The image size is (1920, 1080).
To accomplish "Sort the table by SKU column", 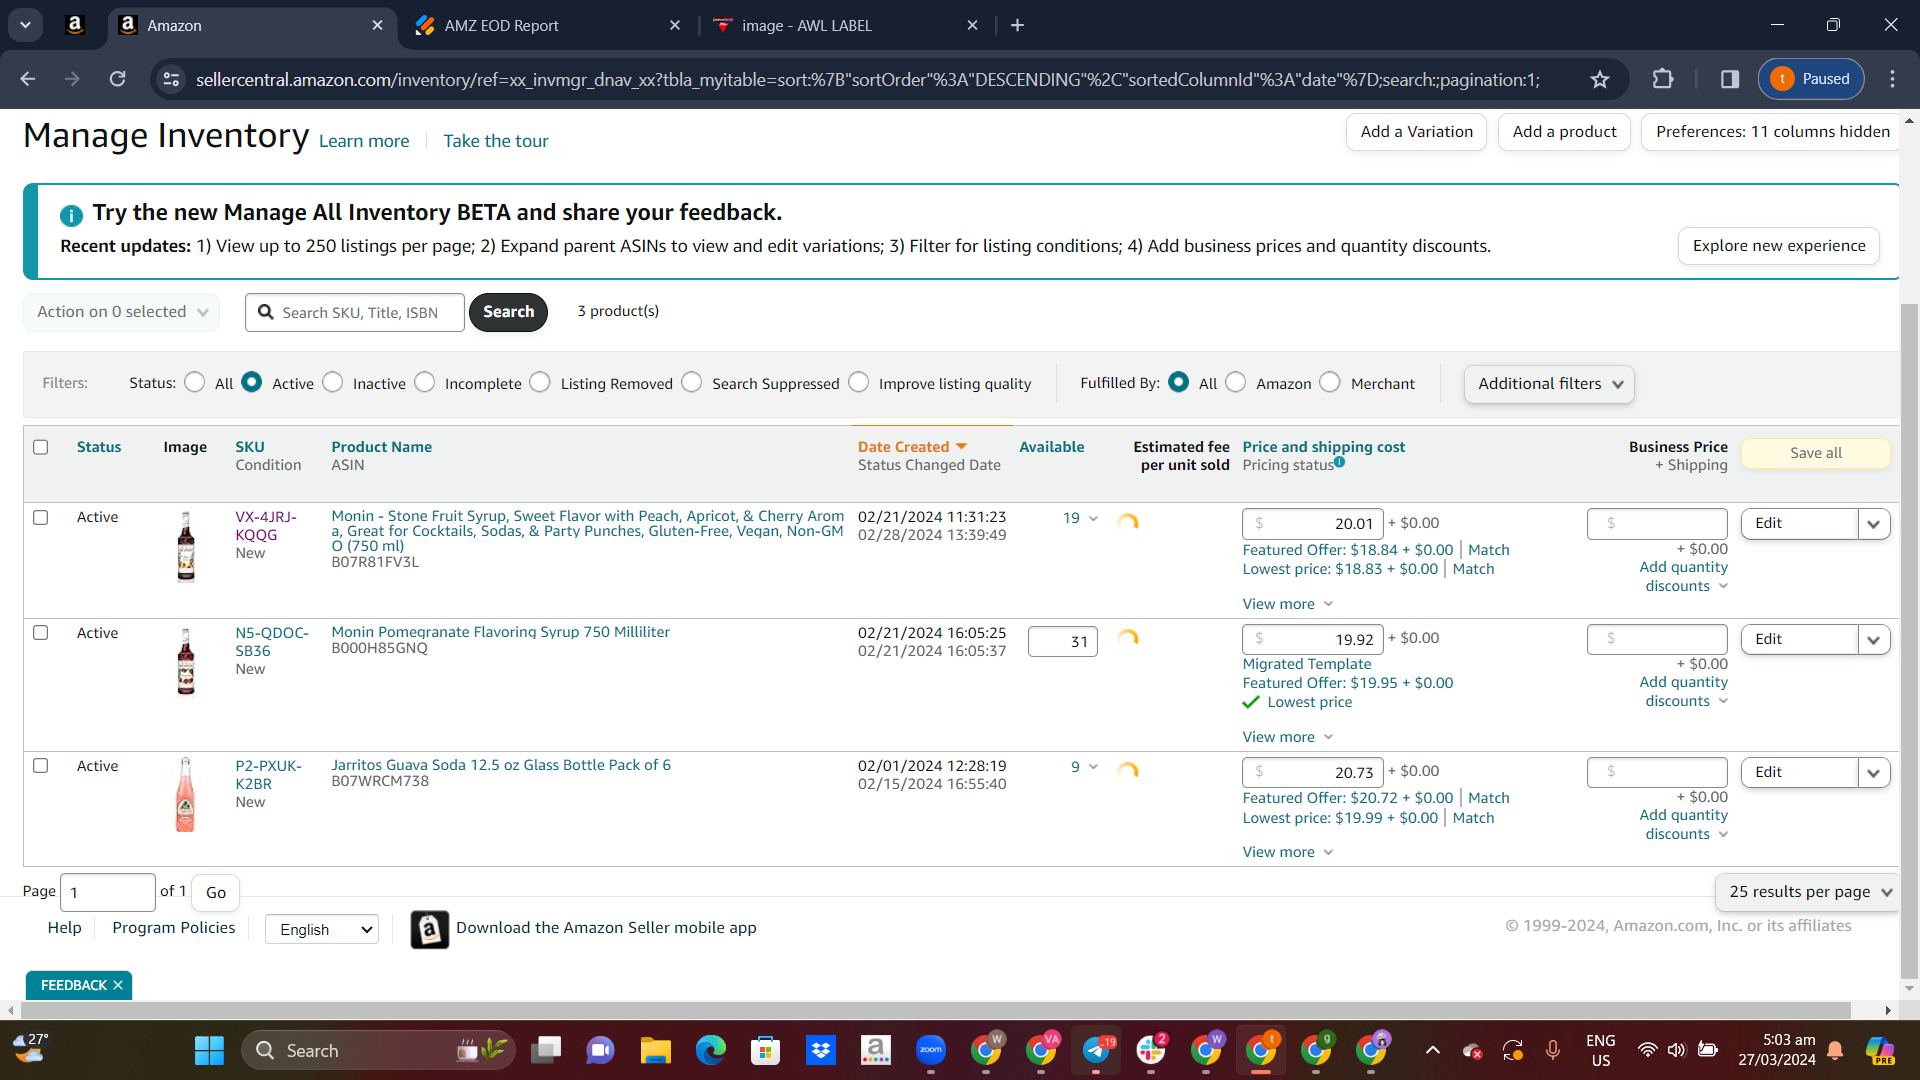I will (x=250, y=447).
